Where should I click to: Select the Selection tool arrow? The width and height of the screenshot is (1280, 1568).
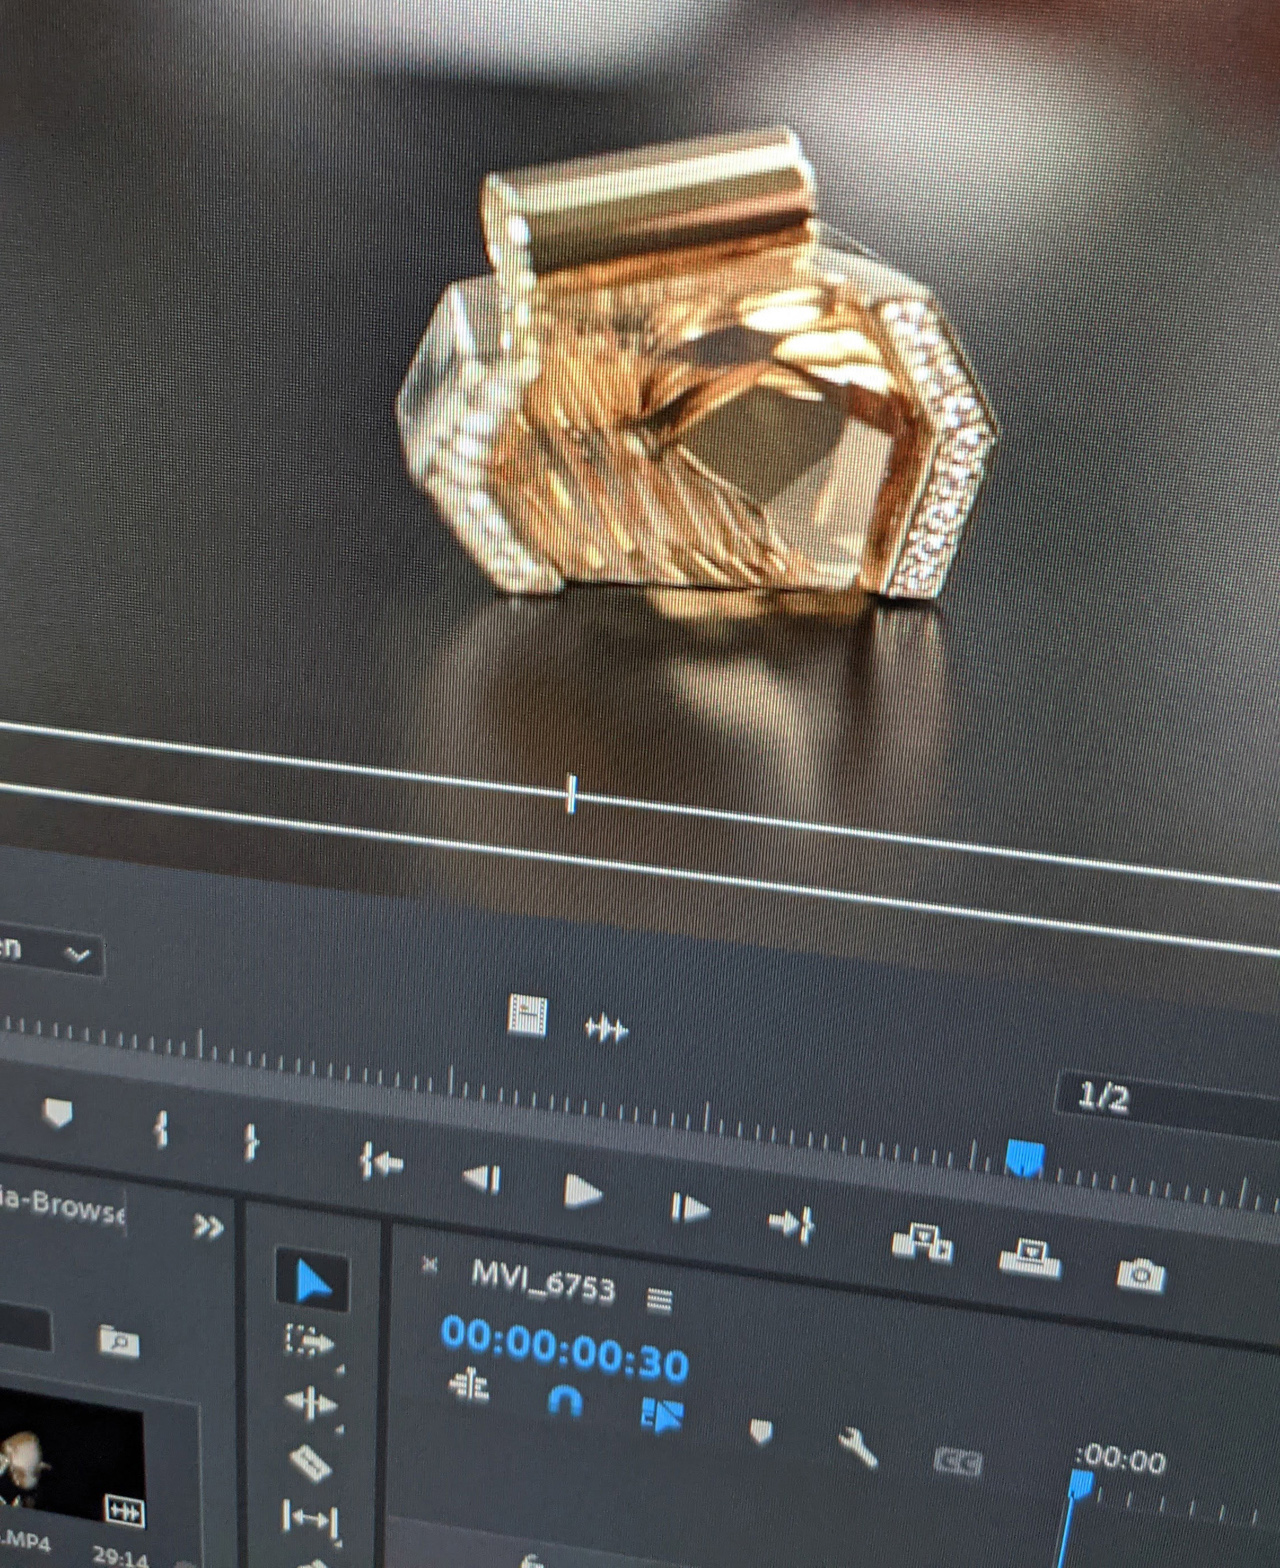[x=312, y=1280]
